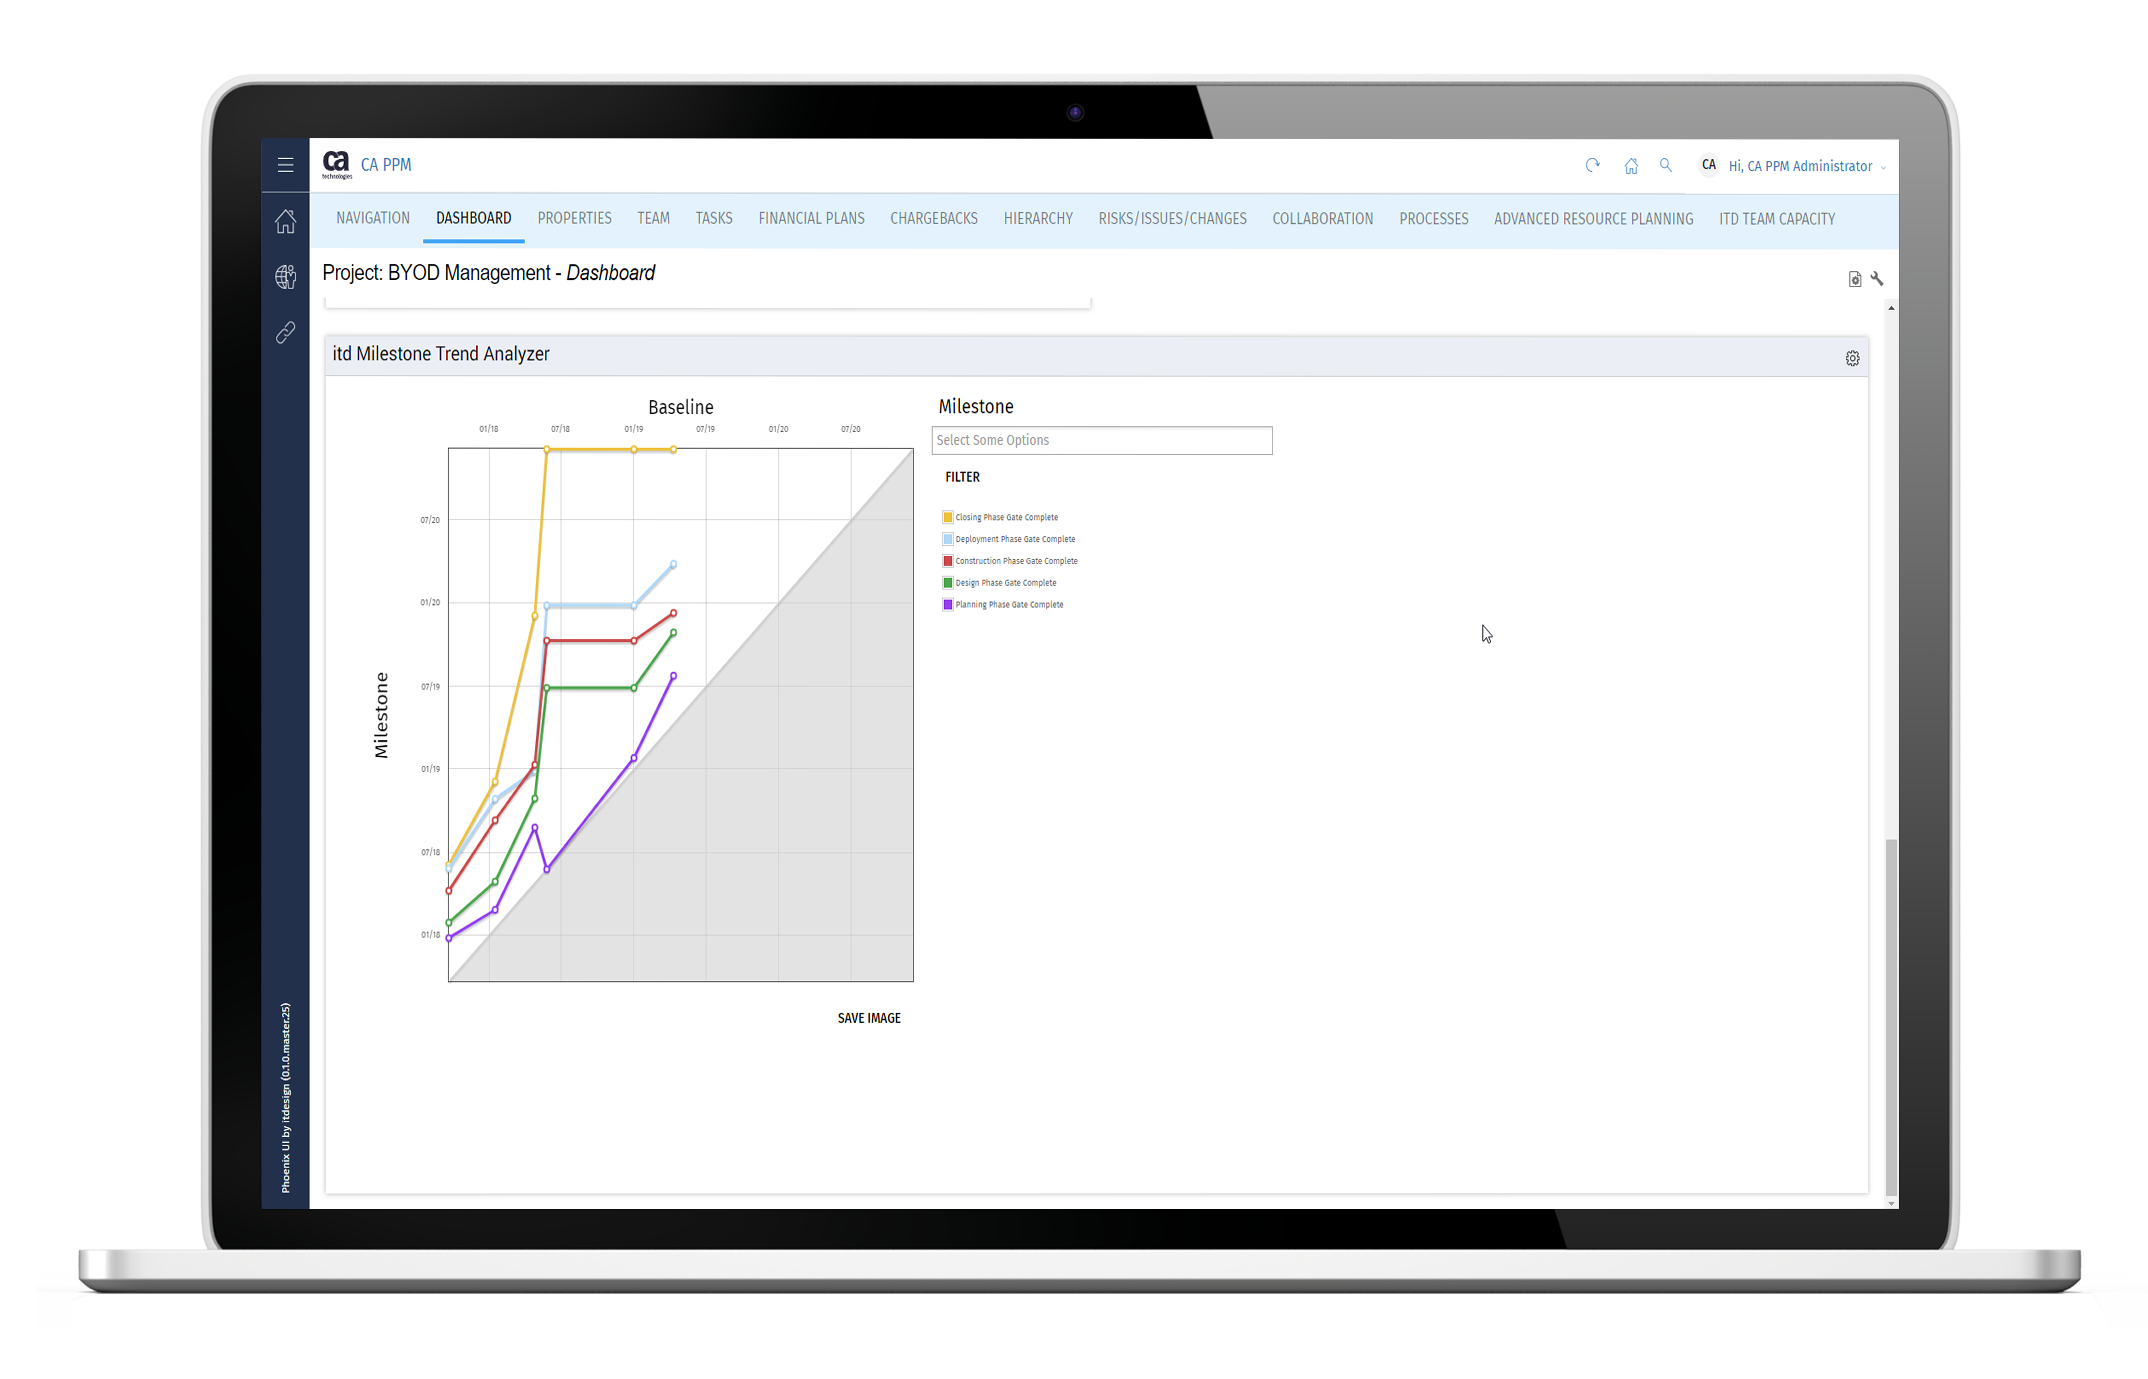Image resolution: width=2148 pixels, height=1379 pixels.
Task: Click the save/export icon next to dashboard title
Action: coord(1854,277)
